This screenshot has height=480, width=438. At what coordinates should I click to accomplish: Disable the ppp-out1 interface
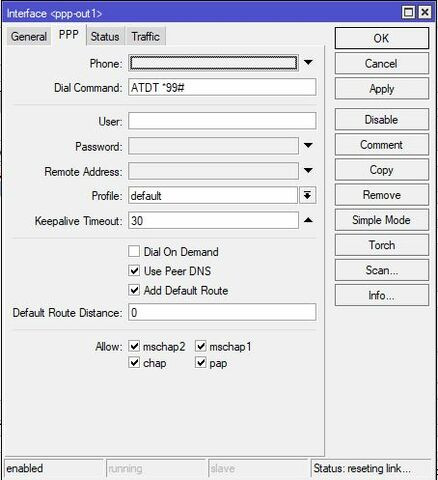click(381, 119)
